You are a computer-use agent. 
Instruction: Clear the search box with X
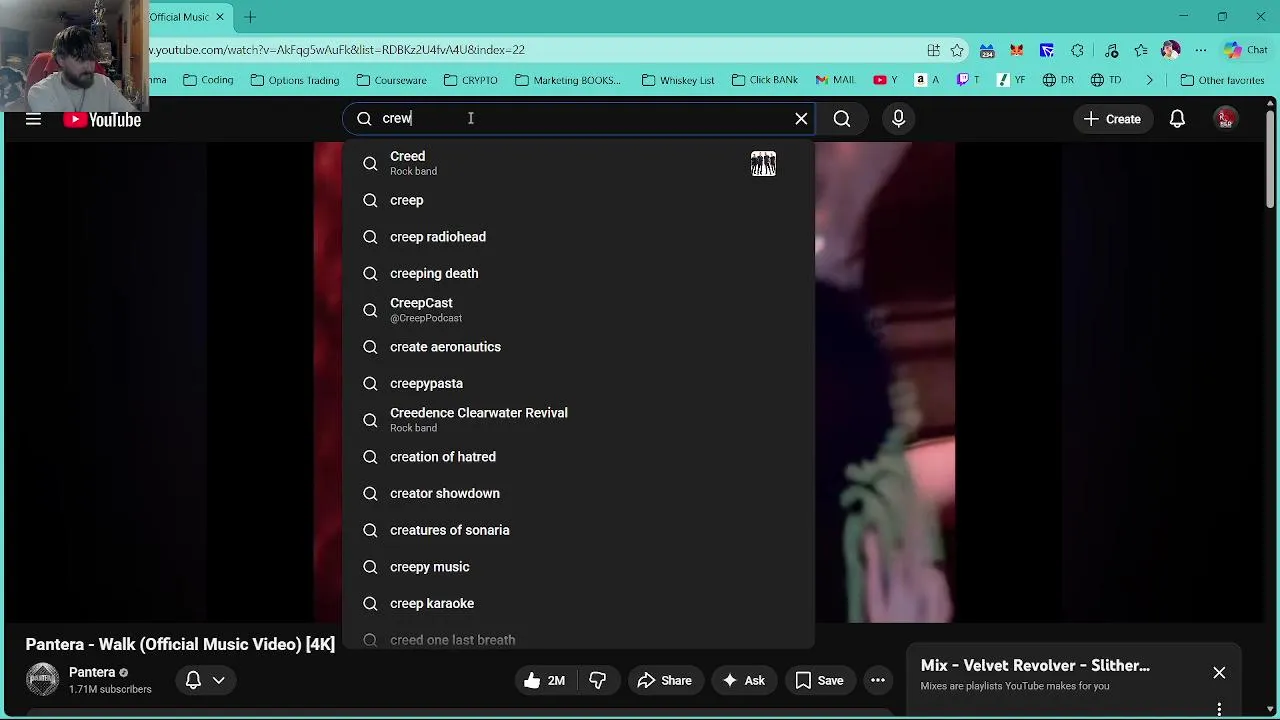tap(801, 119)
